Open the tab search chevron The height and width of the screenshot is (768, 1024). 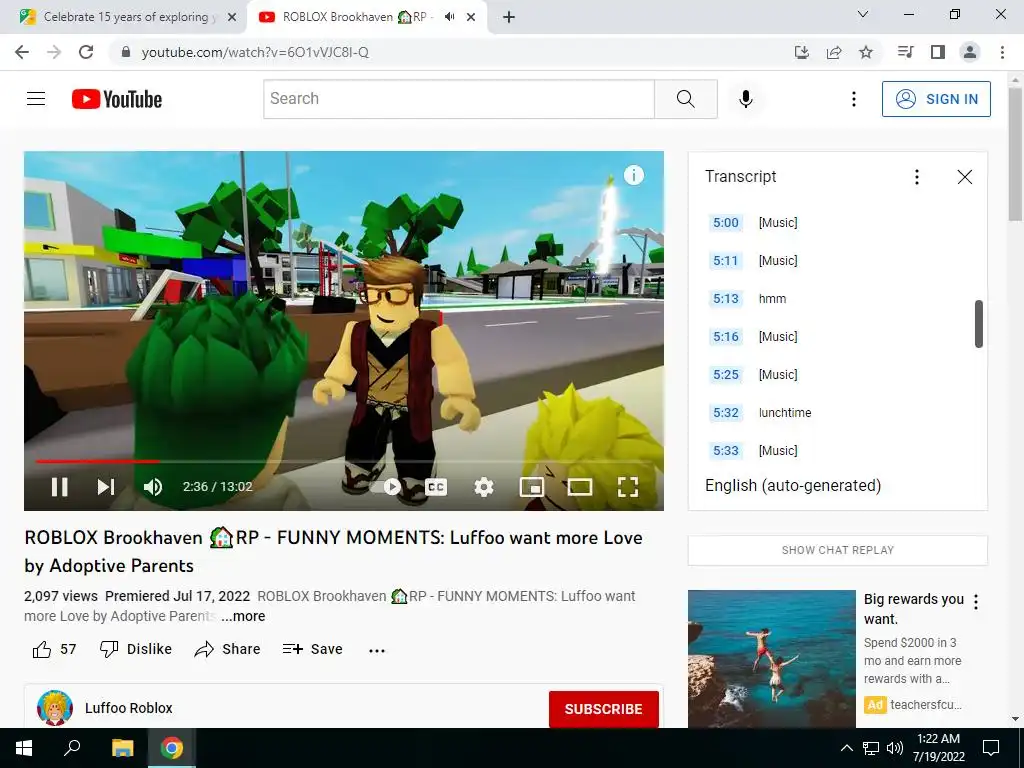tap(863, 14)
